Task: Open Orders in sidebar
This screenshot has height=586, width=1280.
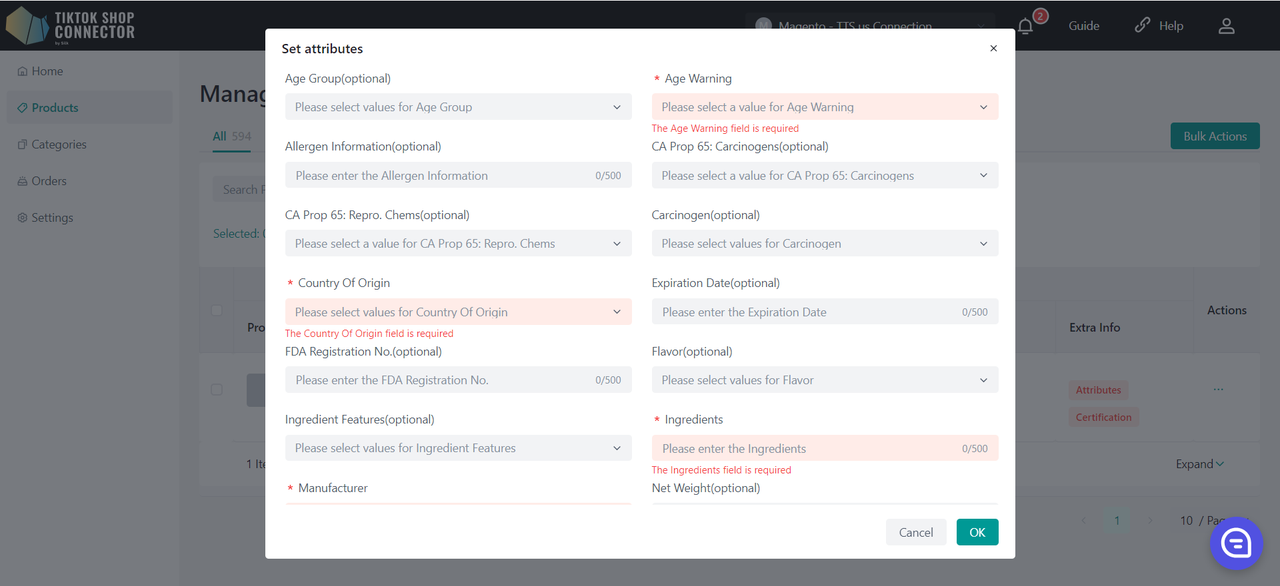Action: 48,181
